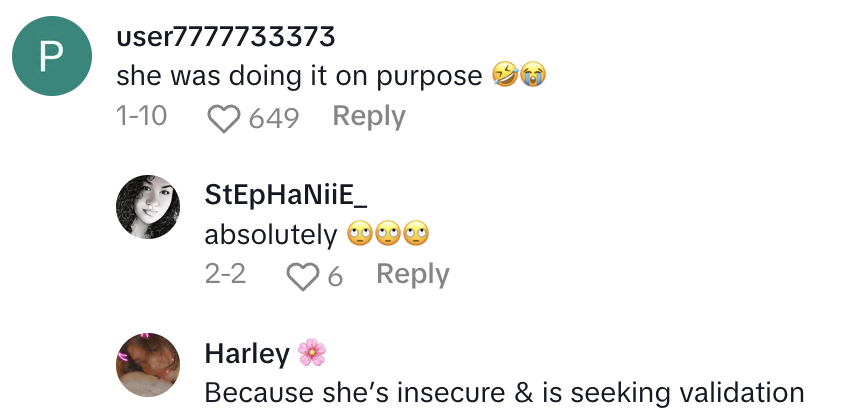Click the flower emoji beside Harley
This screenshot has height=414, width=844.
pos(314,353)
